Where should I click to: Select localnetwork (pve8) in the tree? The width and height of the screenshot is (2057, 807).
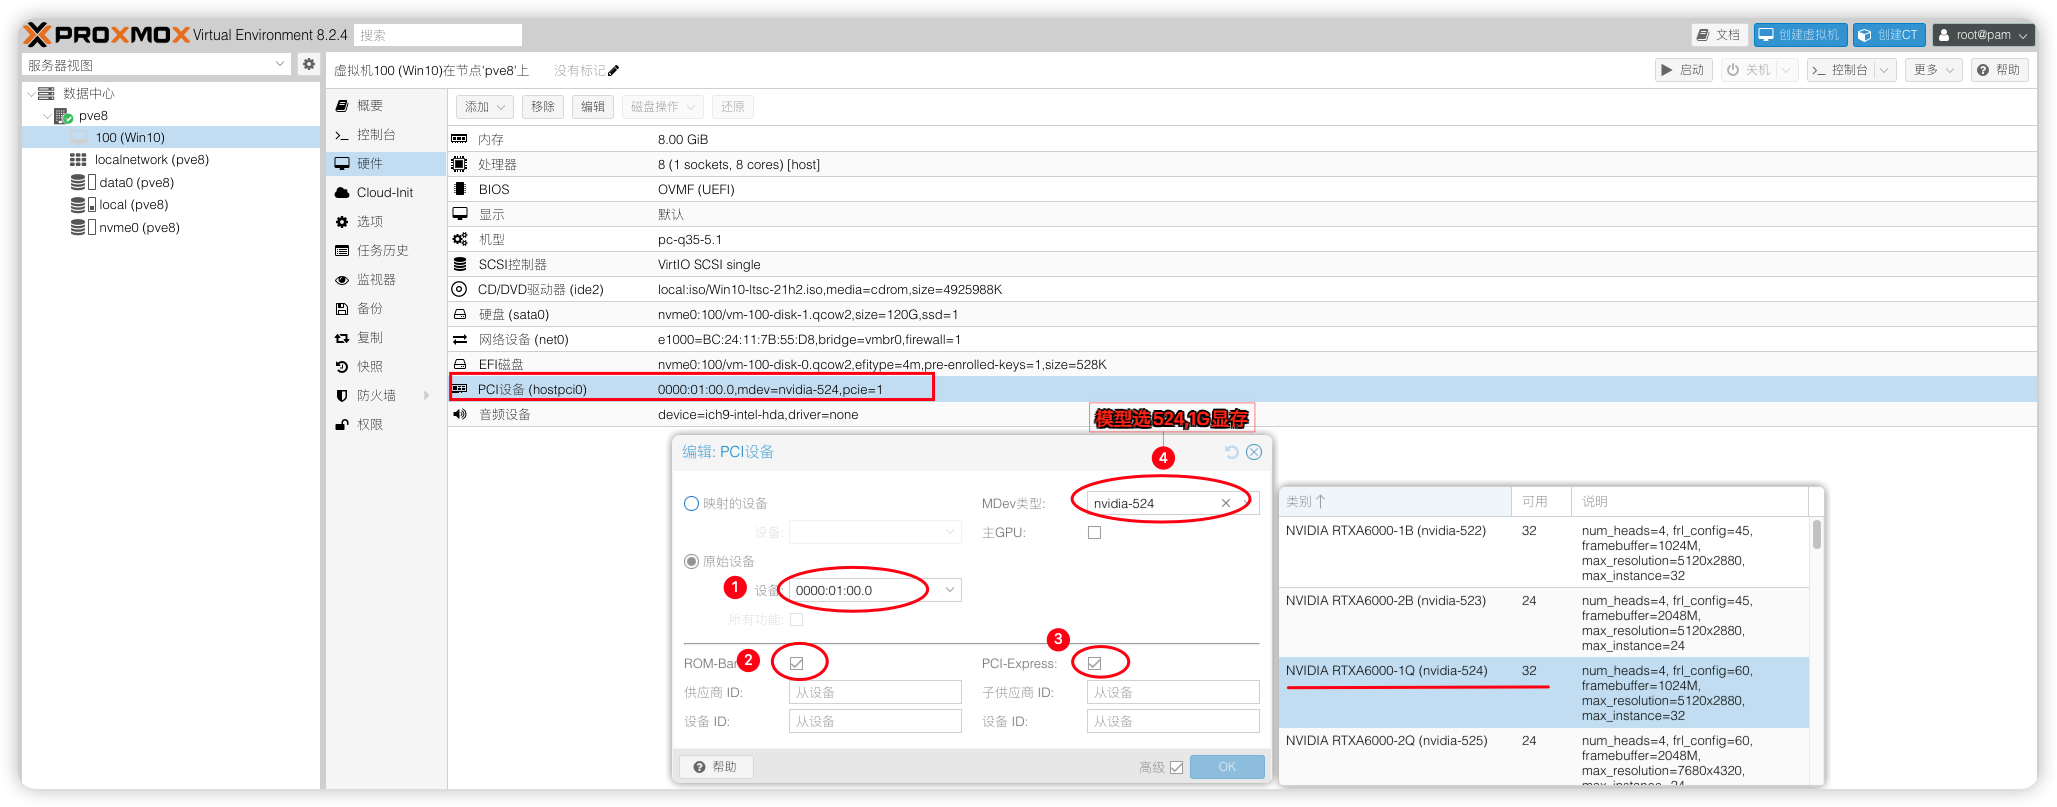pyautogui.click(x=151, y=159)
